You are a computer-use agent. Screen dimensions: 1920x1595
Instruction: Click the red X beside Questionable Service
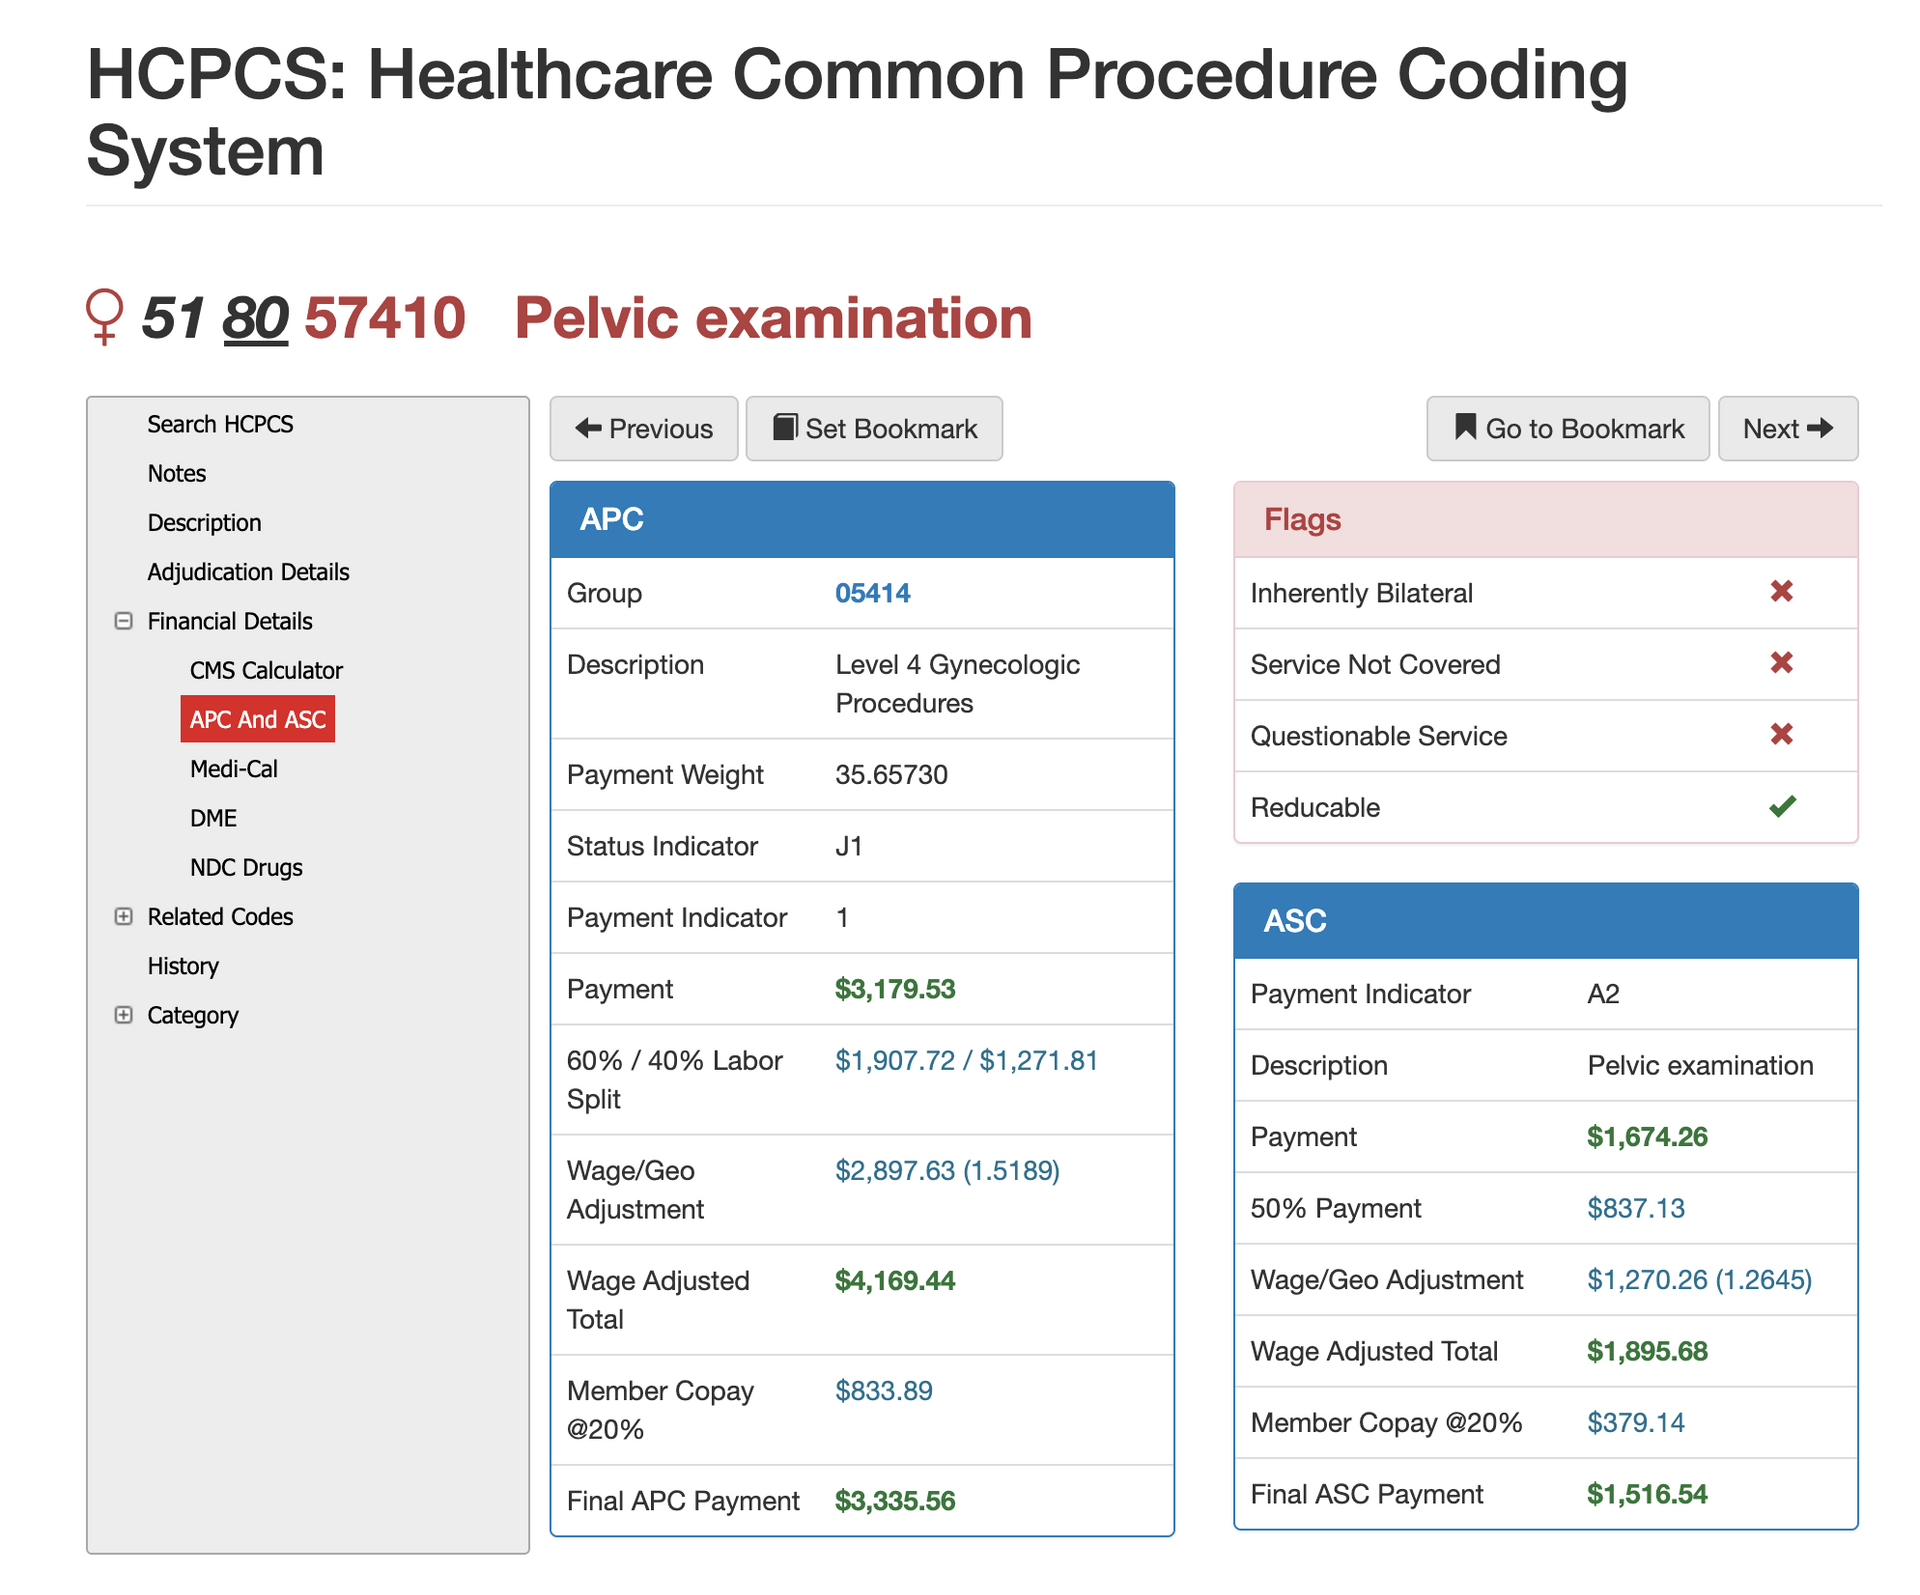point(1781,736)
